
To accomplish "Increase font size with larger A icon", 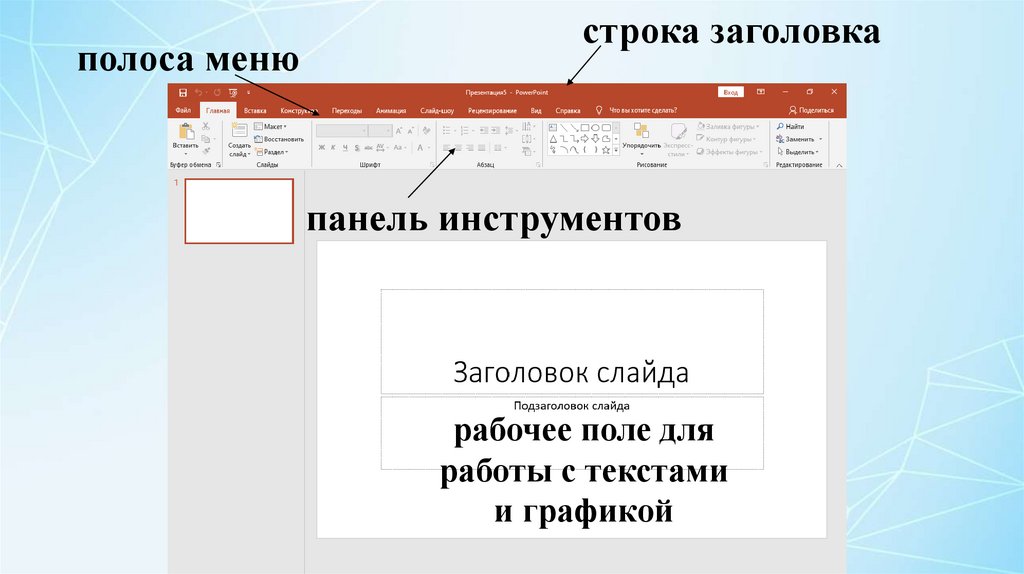I will [x=399, y=131].
